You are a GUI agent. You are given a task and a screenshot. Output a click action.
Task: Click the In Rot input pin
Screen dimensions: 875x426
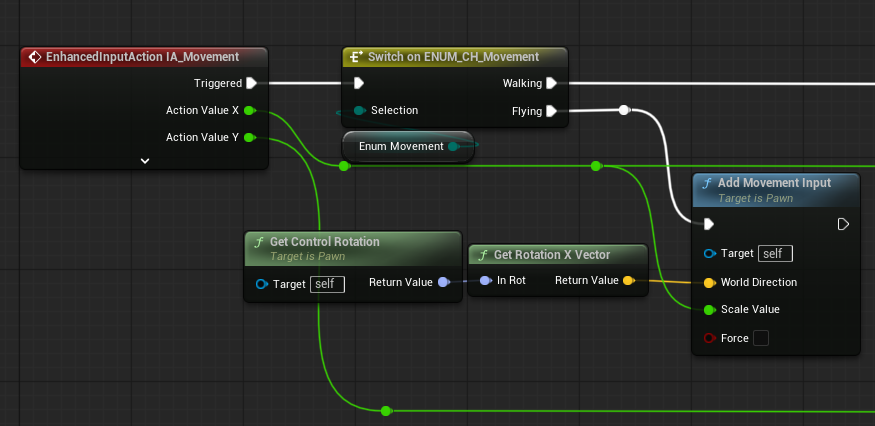point(485,281)
